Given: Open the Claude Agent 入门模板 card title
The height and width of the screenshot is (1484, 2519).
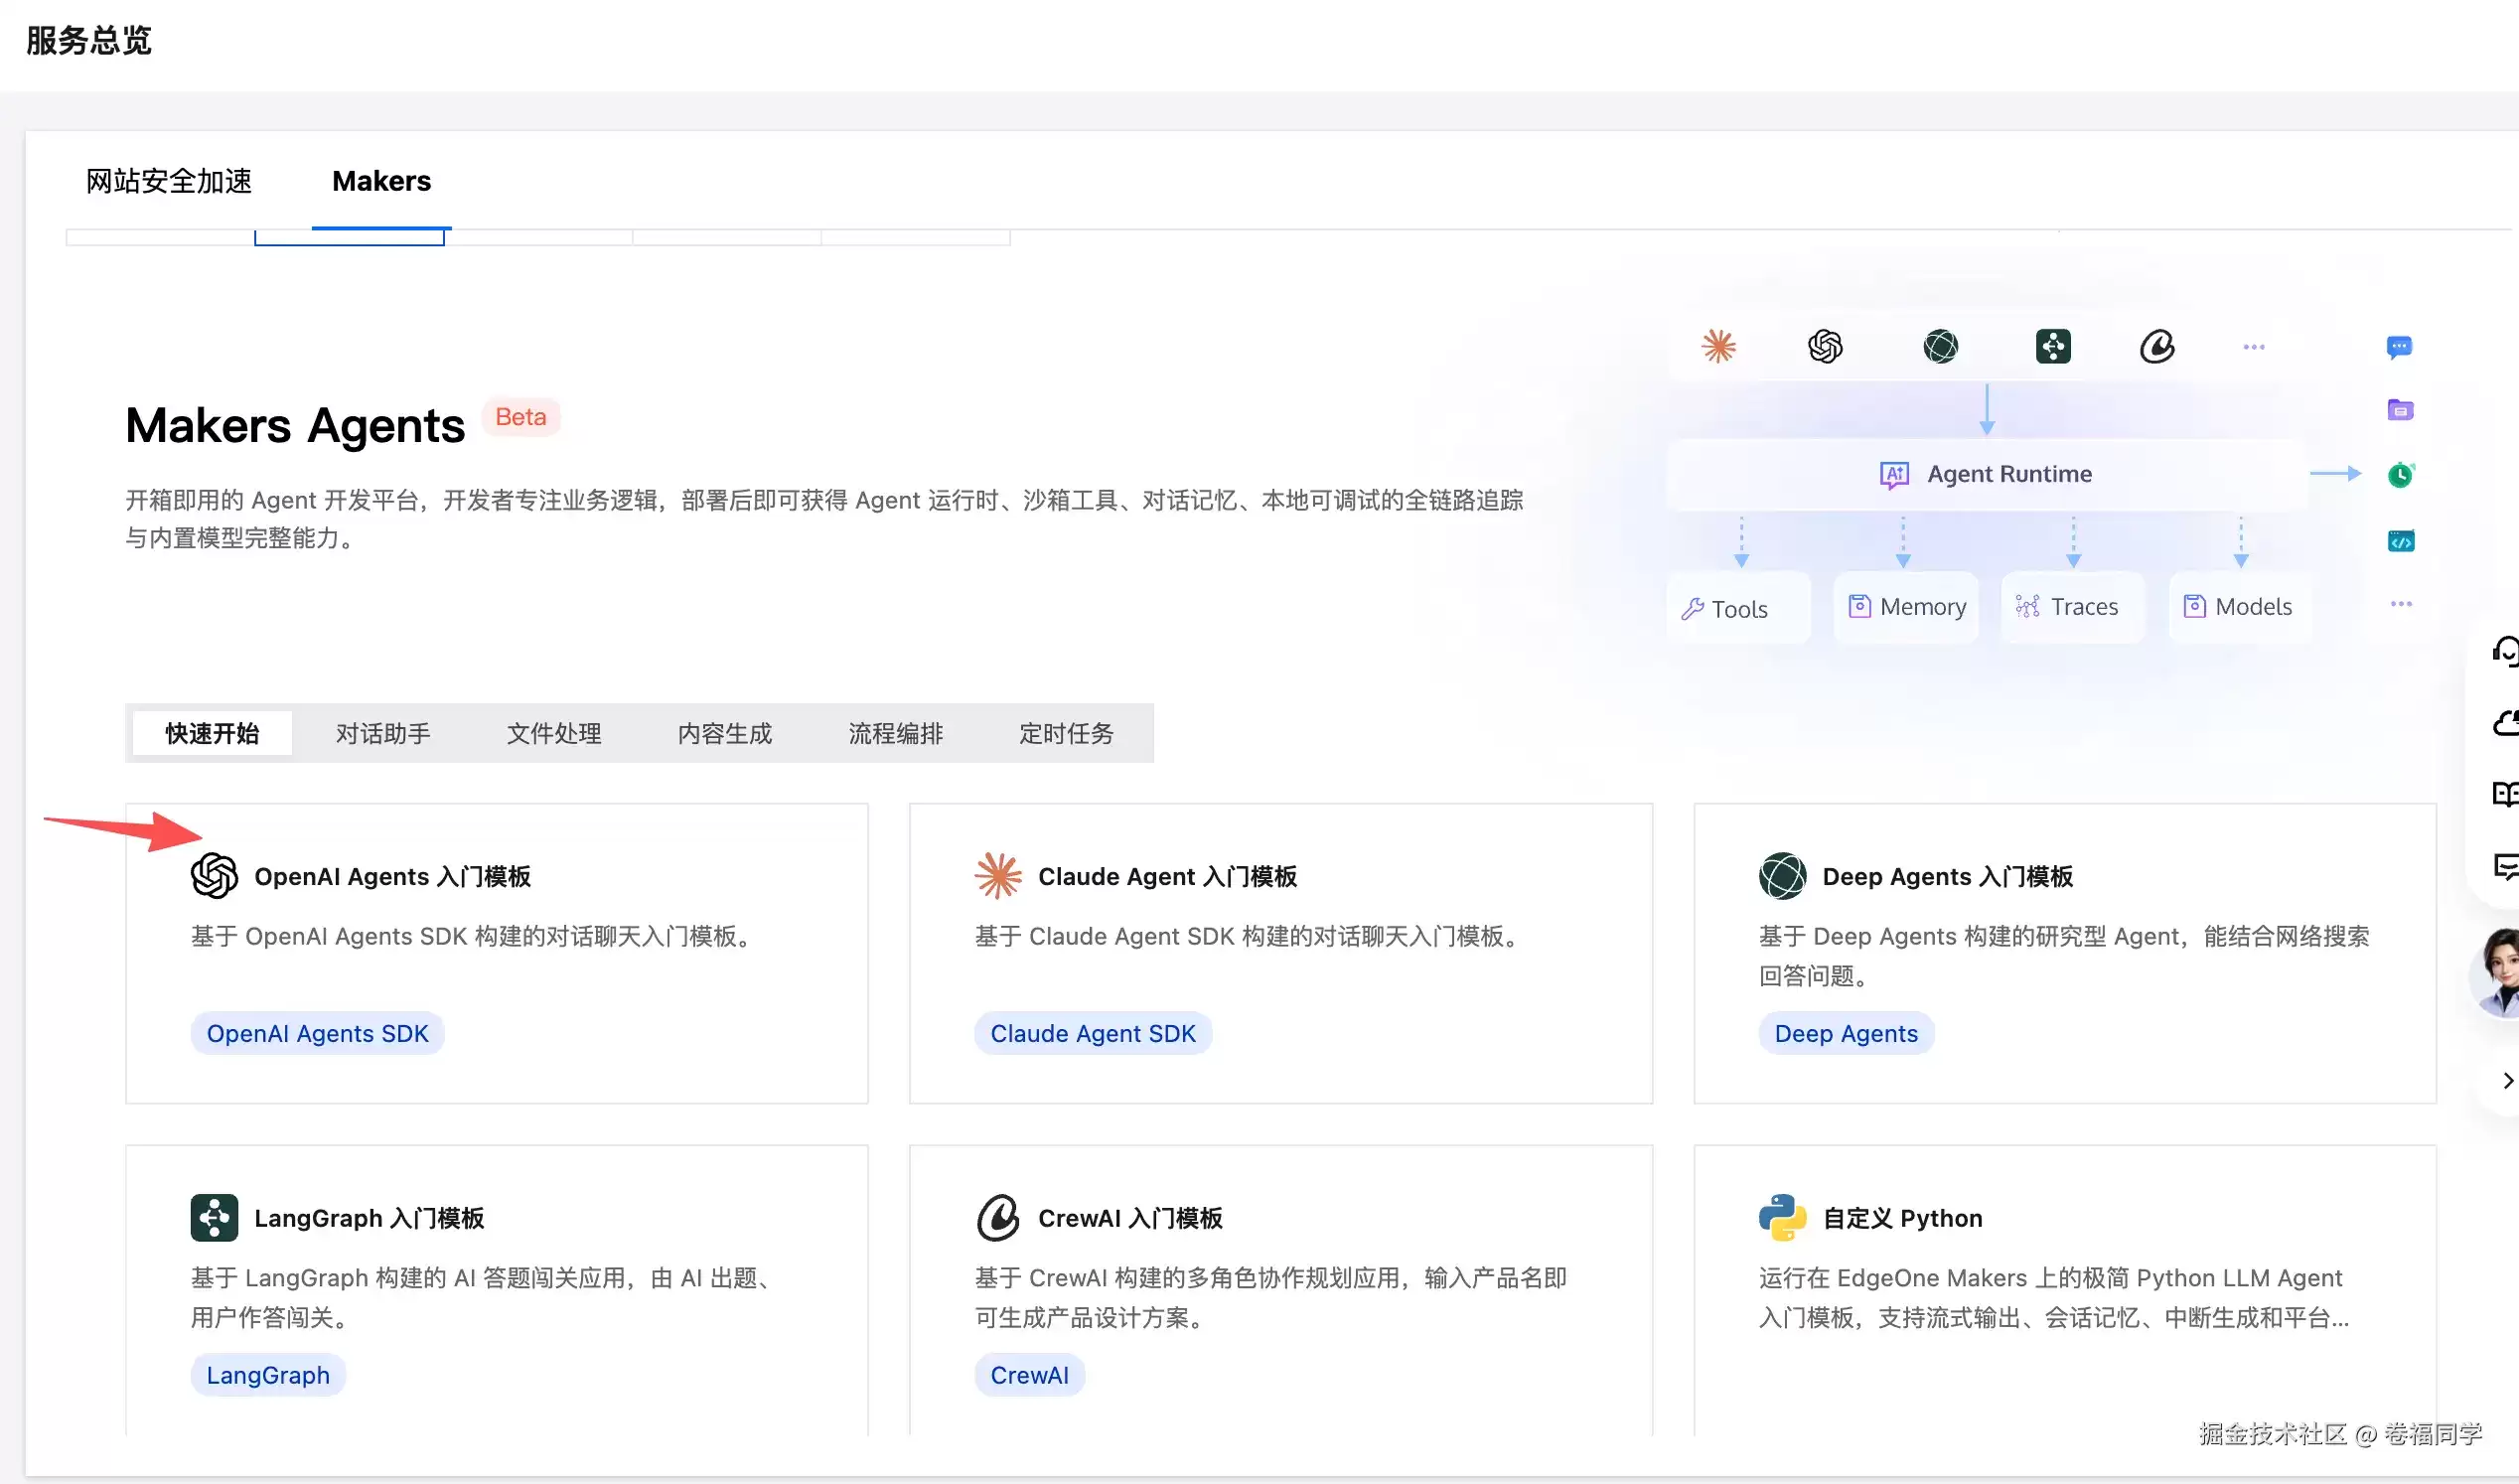Looking at the screenshot, I should coord(1167,876).
